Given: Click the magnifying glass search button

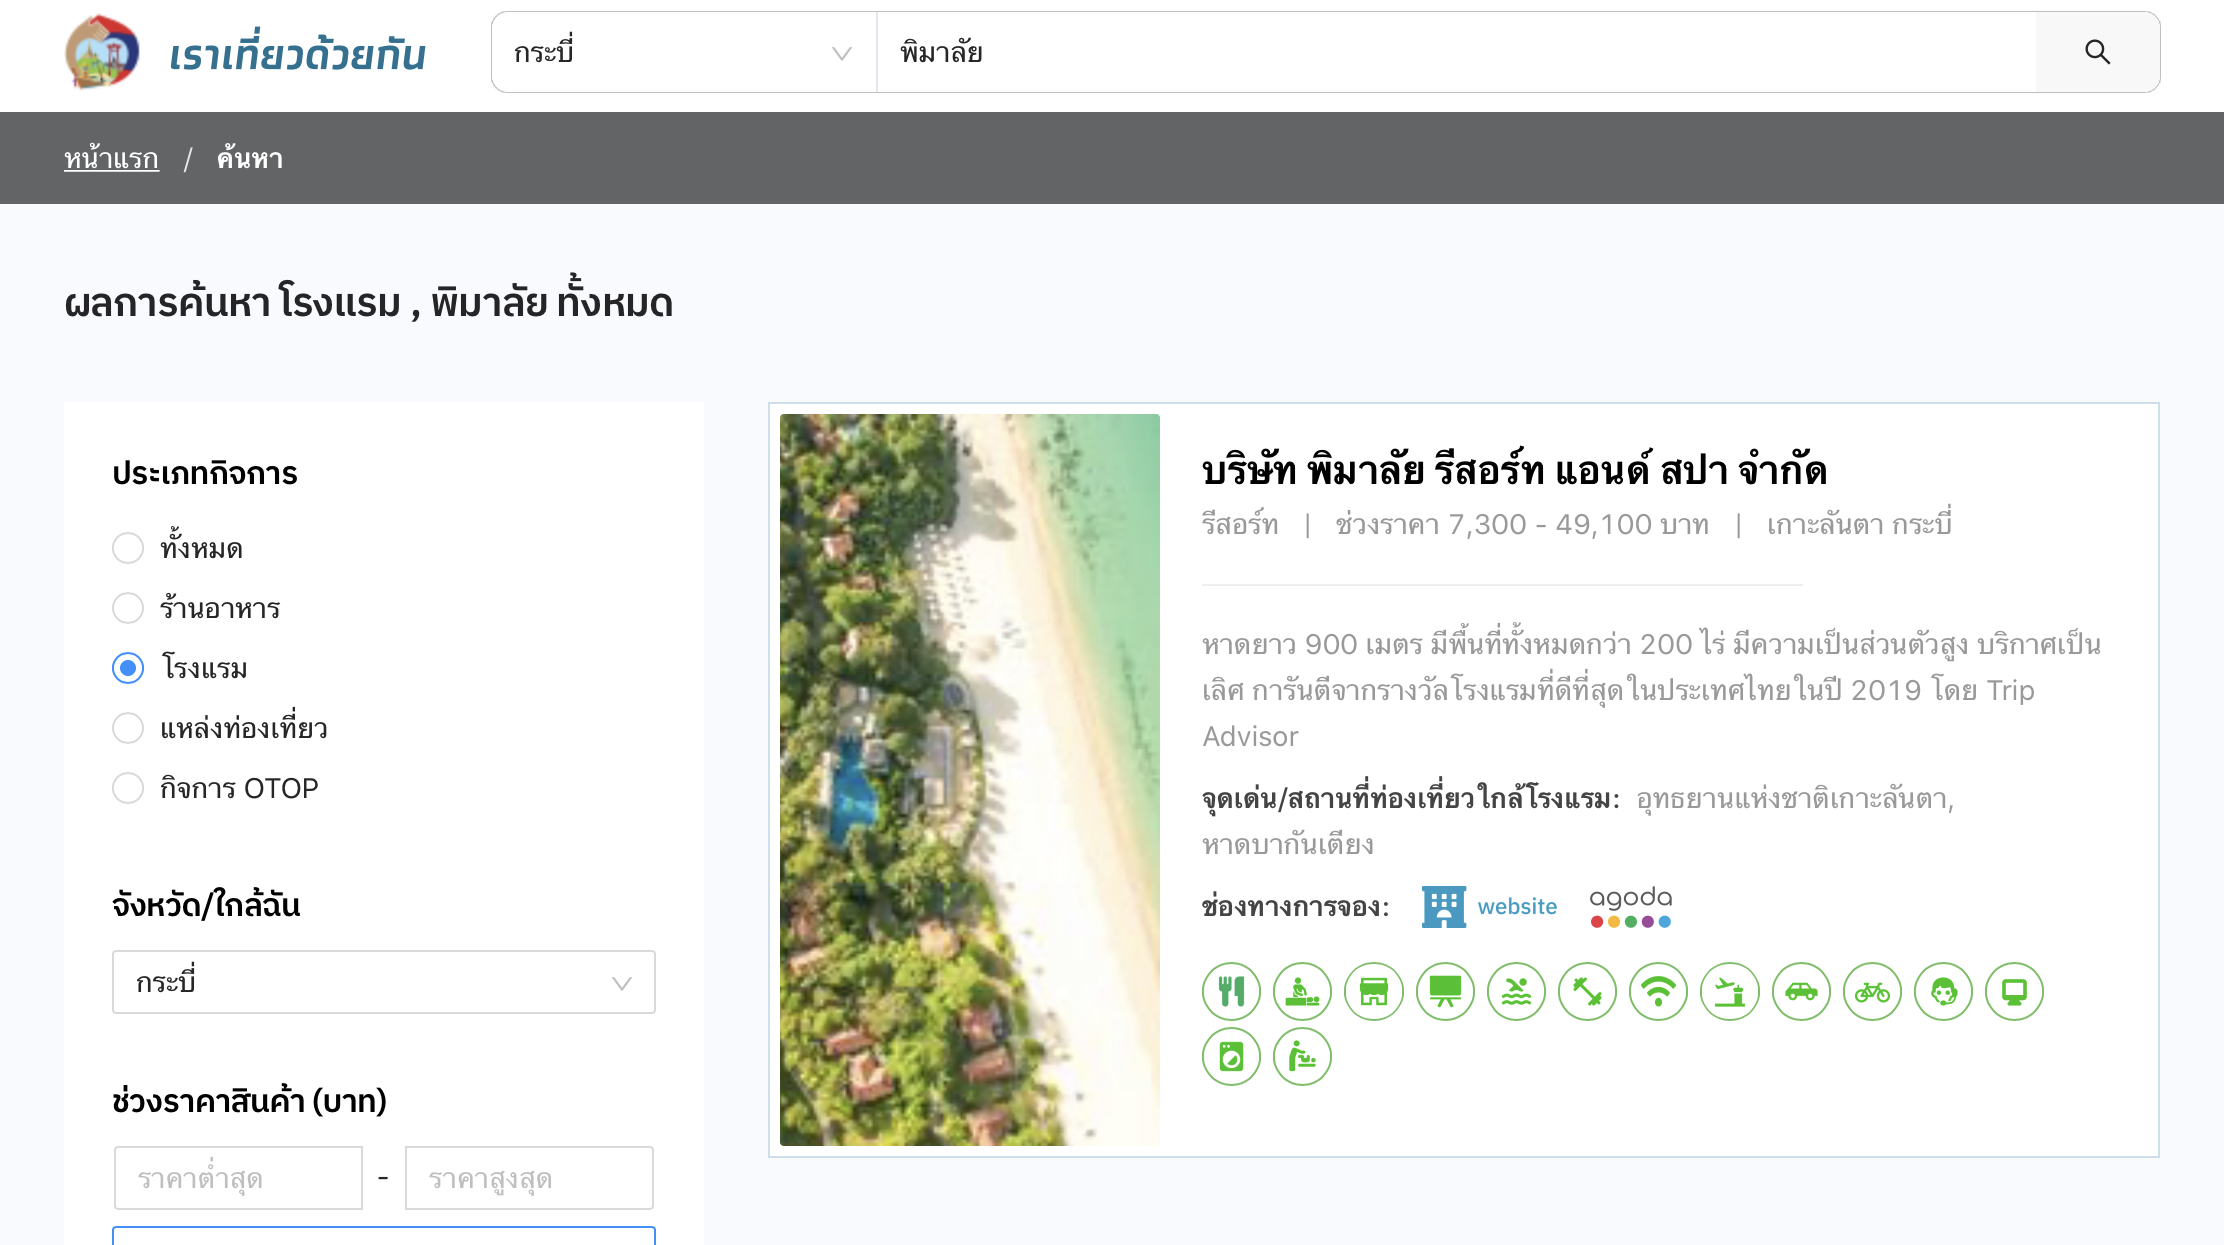Looking at the screenshot, I should (2097, 52).
